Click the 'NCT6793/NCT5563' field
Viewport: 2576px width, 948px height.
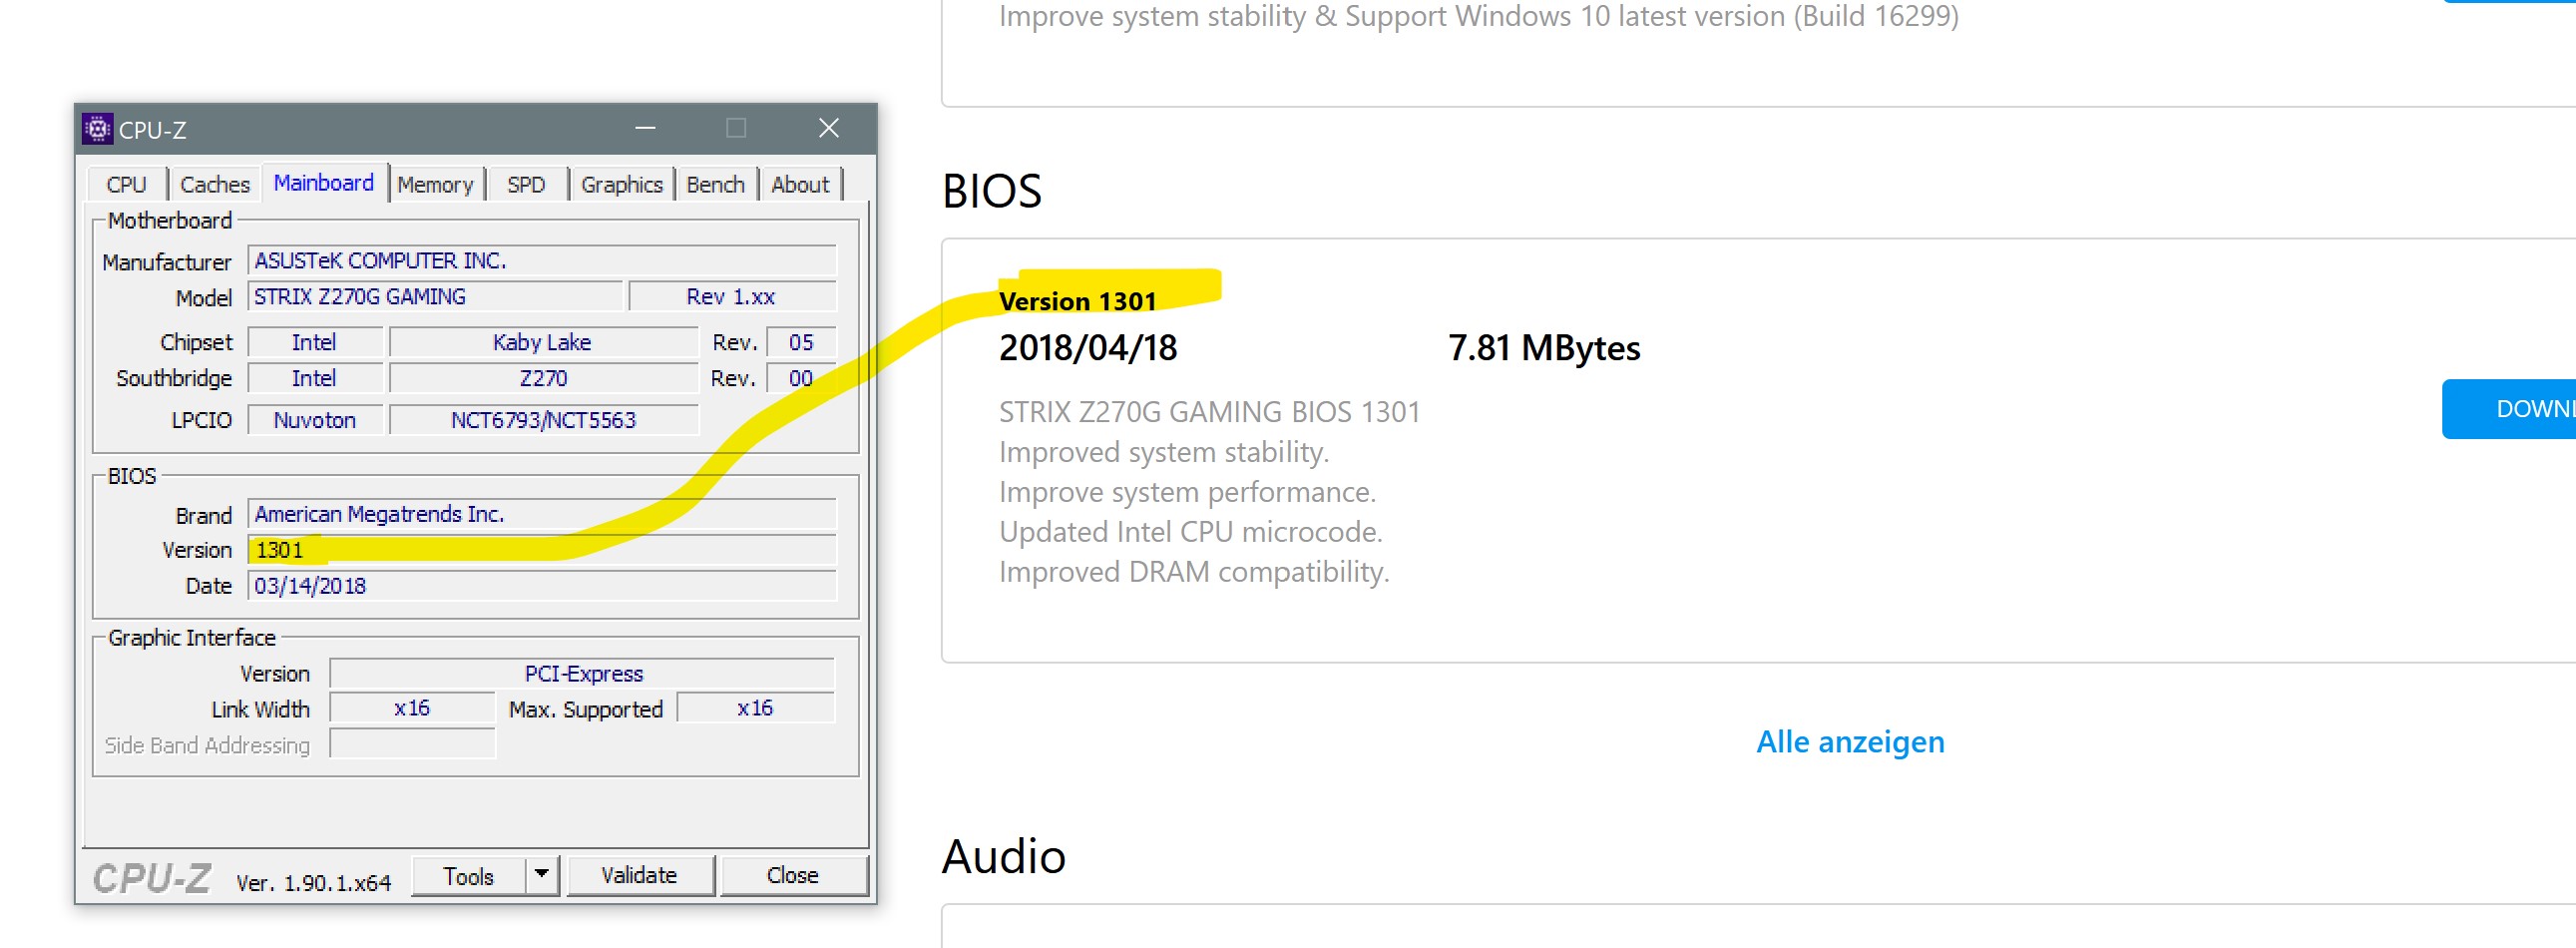(543, 421)
